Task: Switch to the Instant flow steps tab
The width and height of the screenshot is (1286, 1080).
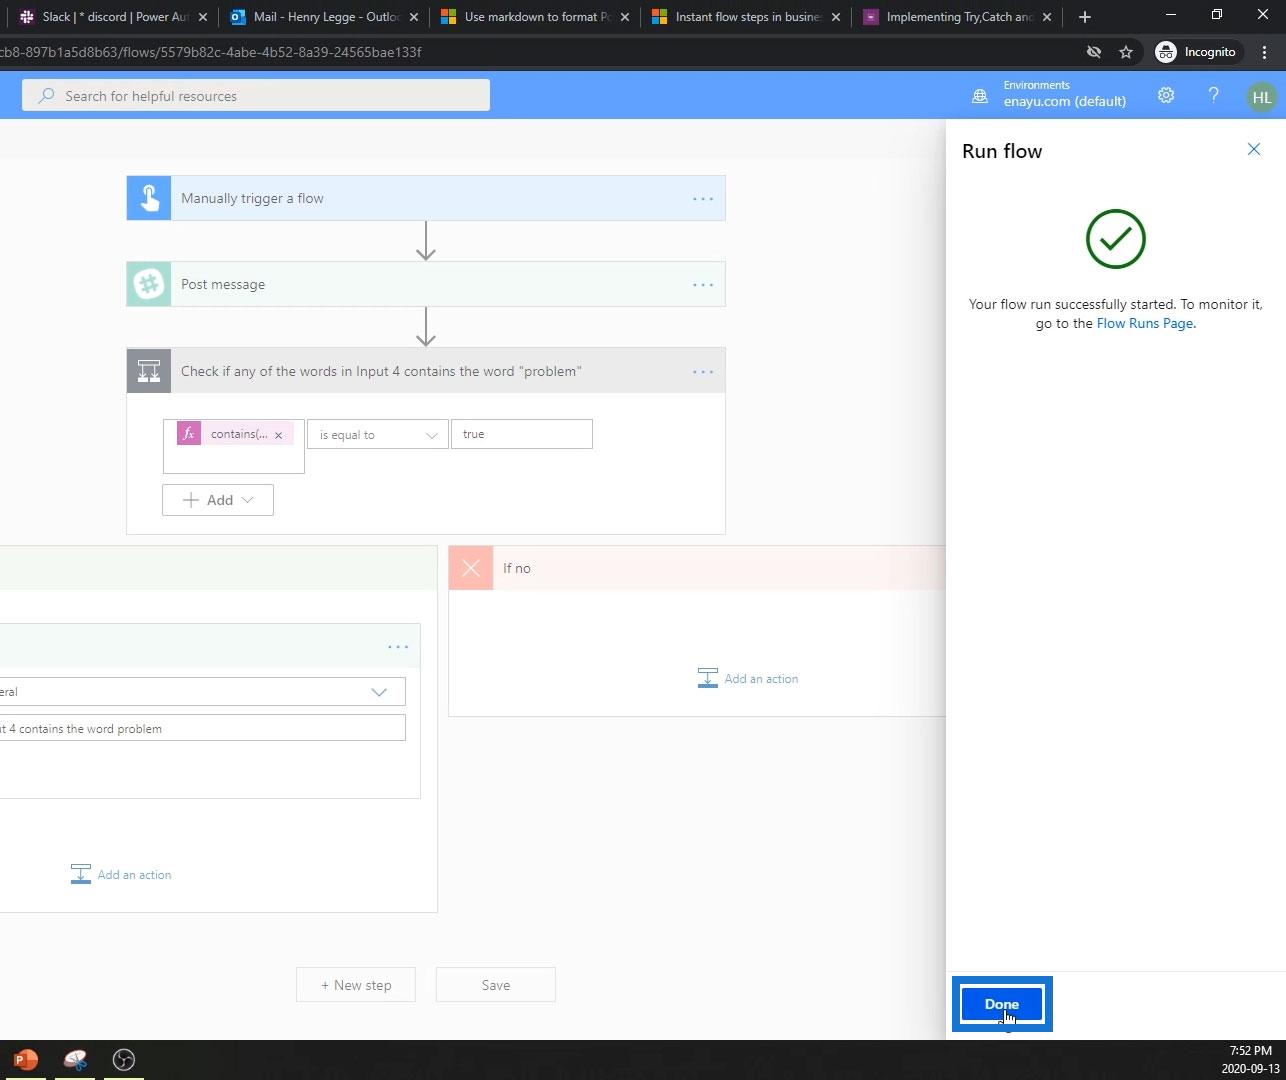Action: coord(746,17)
